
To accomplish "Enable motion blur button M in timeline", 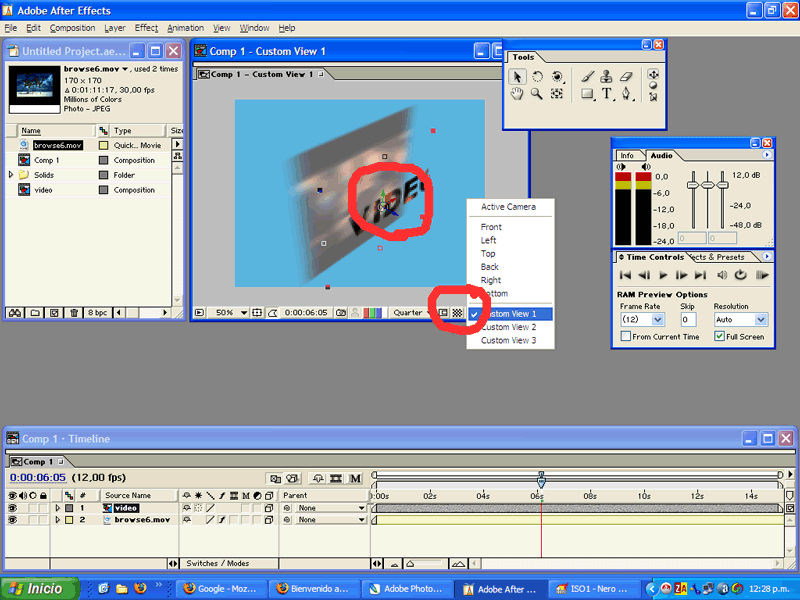I will (x=355, y=479).
